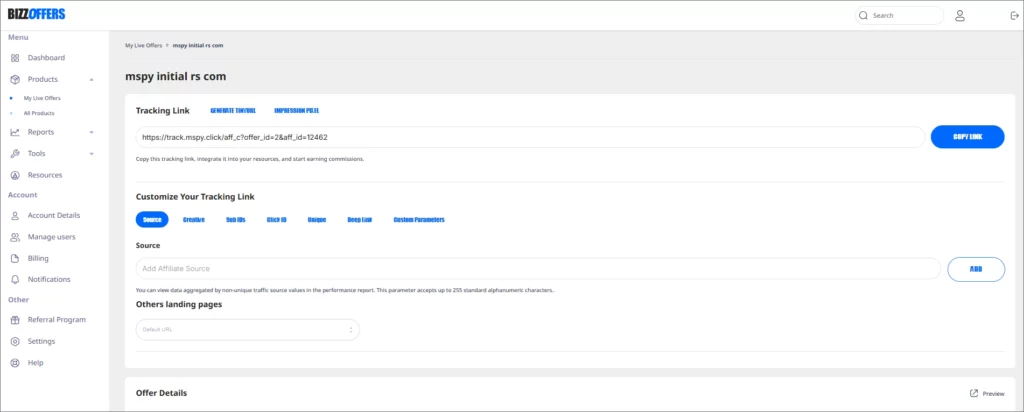
Task: Click the Notifications bell icon
Action: coord(15,279)
